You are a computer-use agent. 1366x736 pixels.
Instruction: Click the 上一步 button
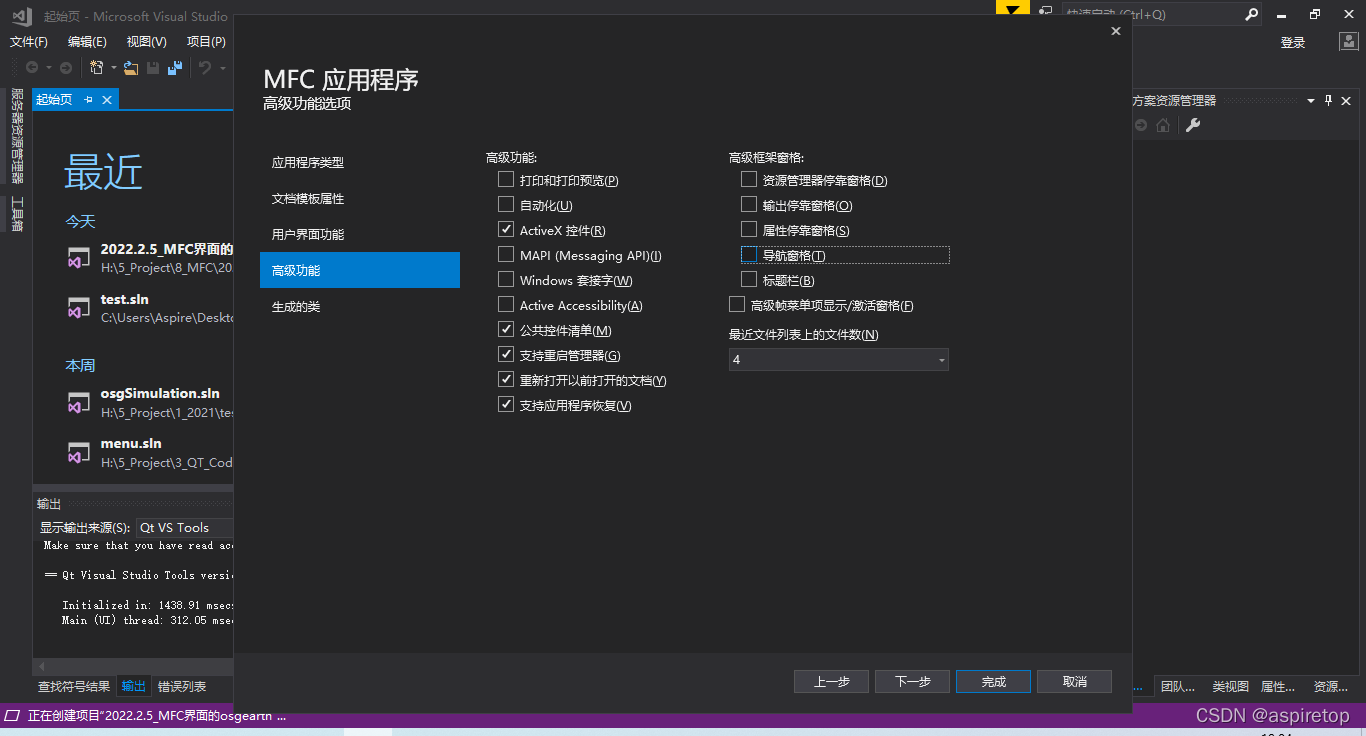click(x=831, y=681)
